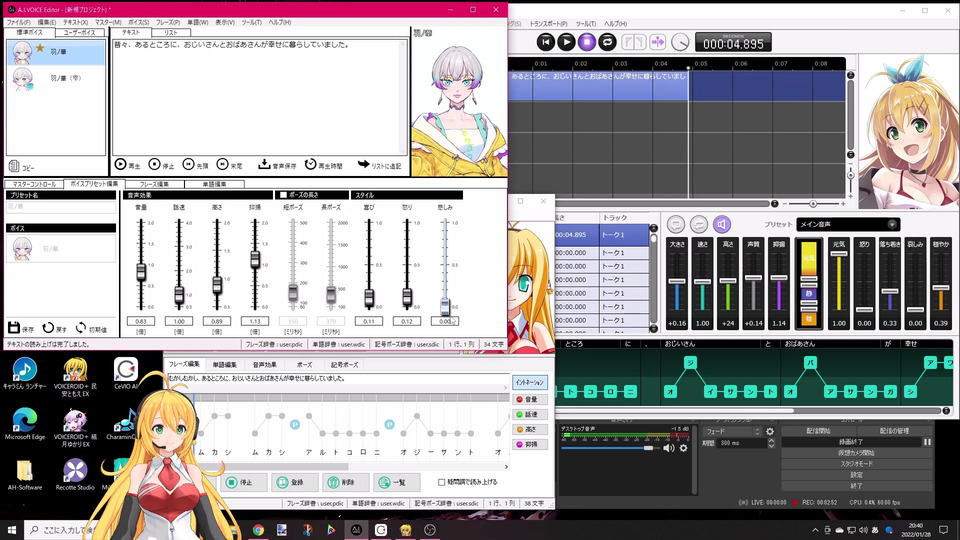Screen dimensions: 960x540
Task: Click the 初期値 reset icon
Action: click(81, 328)
